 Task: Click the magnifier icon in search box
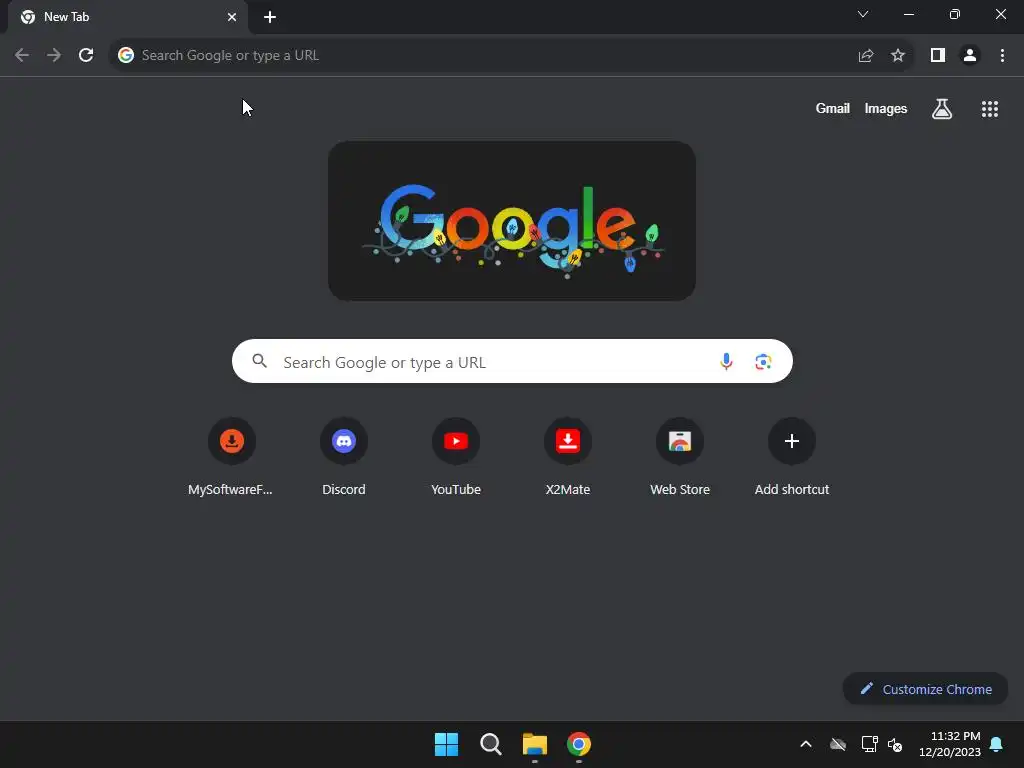point(259,360)
